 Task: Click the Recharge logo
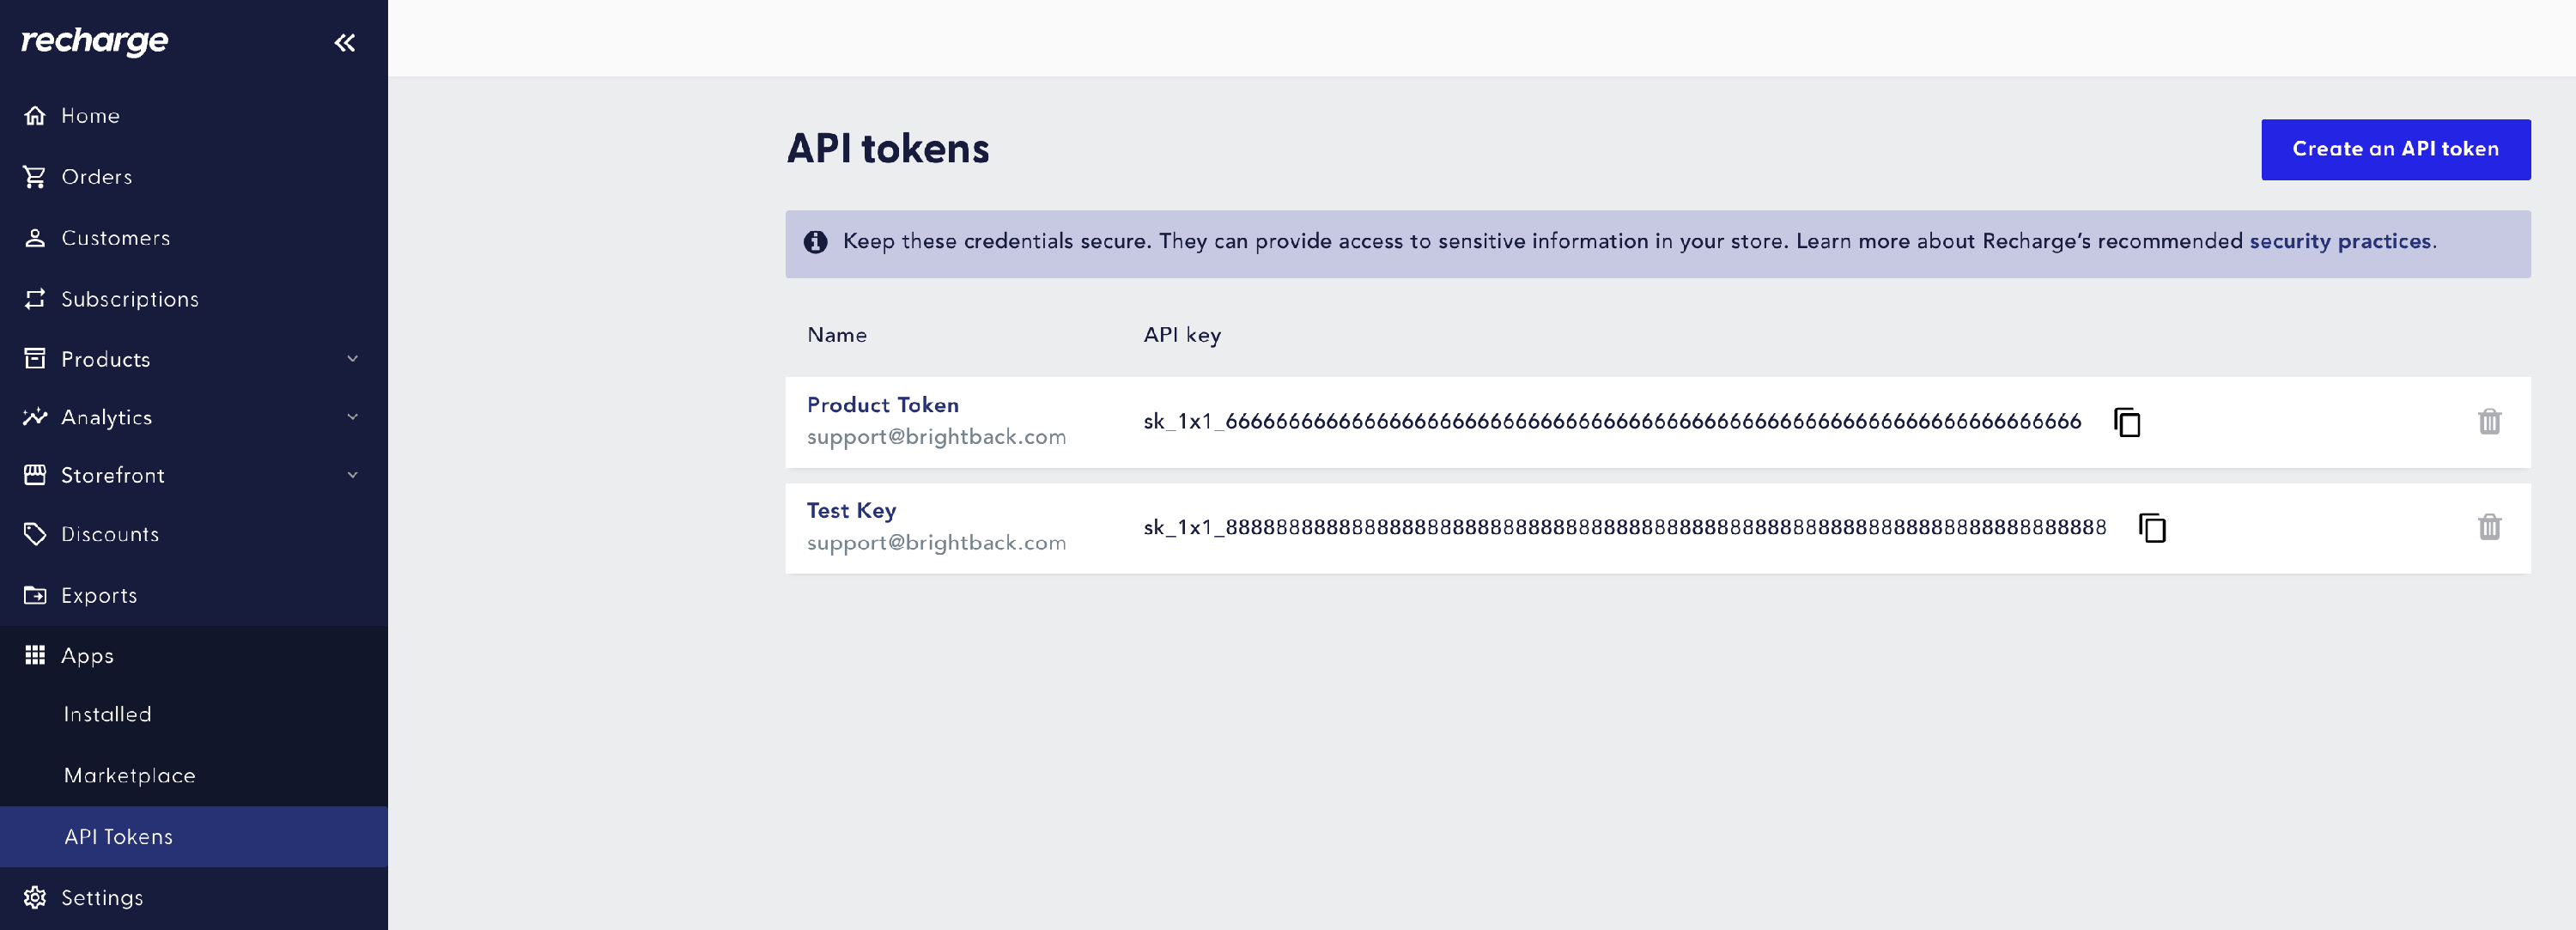coord(95,41)
